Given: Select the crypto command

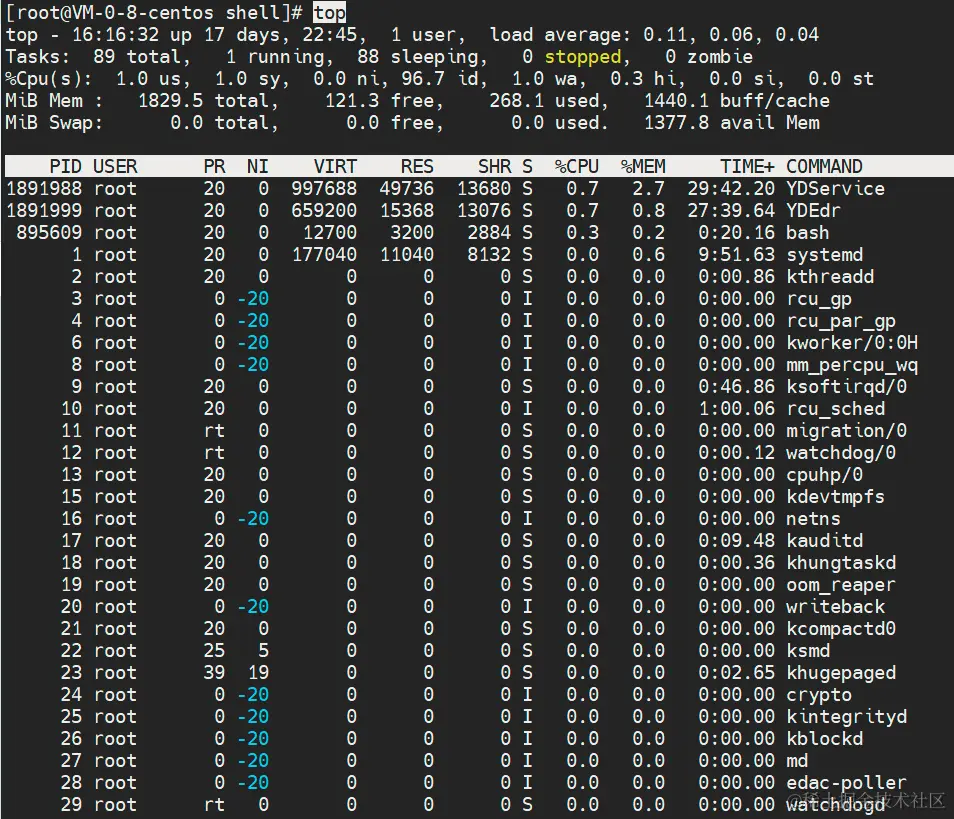Looking at the screenshot, I should 818,695.
